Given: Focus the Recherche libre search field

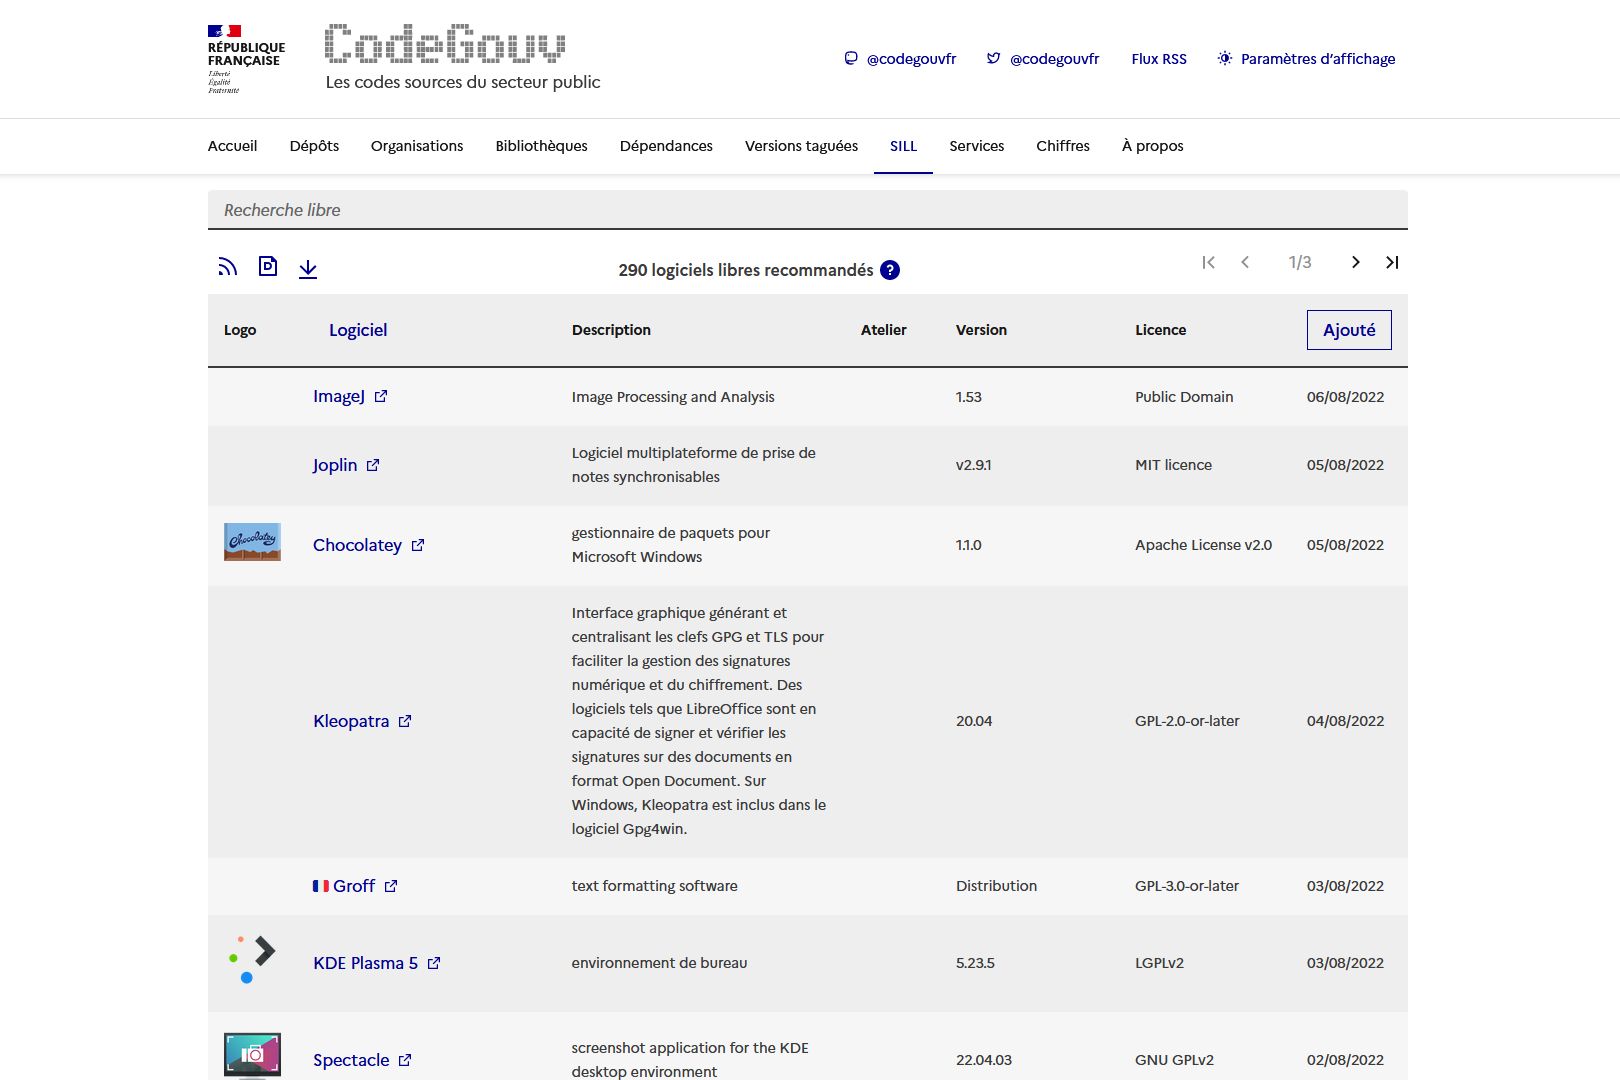Looking at the screenshot, I should (808, 210).
